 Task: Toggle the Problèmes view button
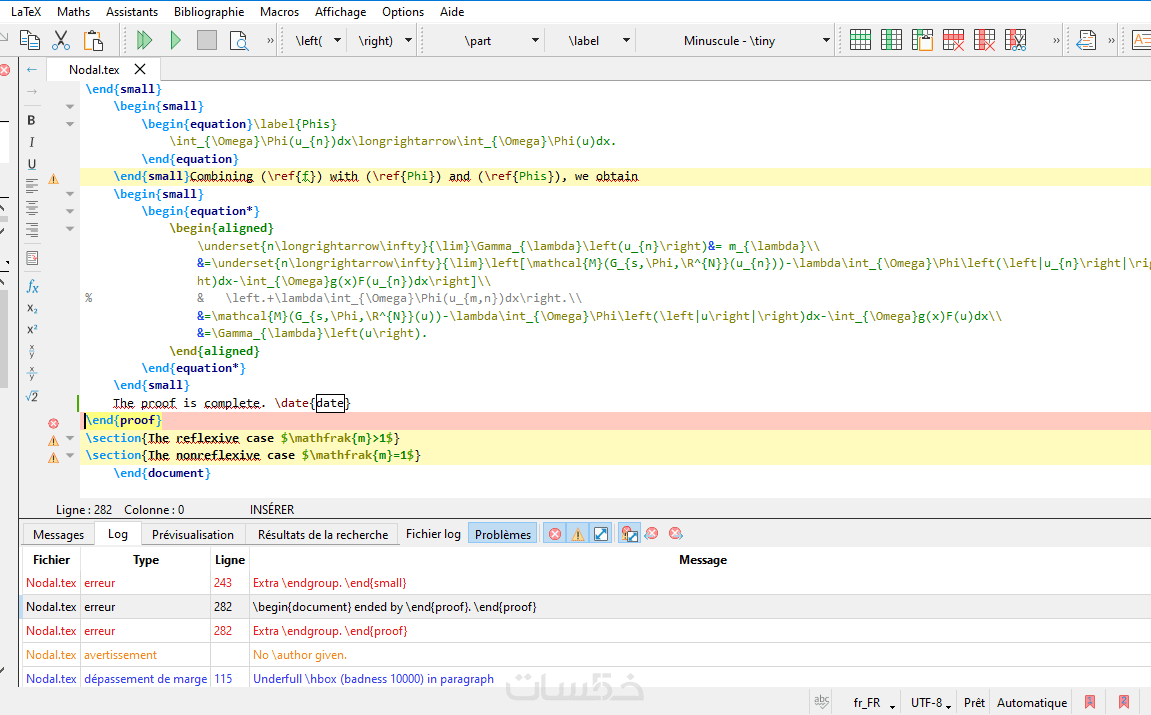tap(503, 534)
